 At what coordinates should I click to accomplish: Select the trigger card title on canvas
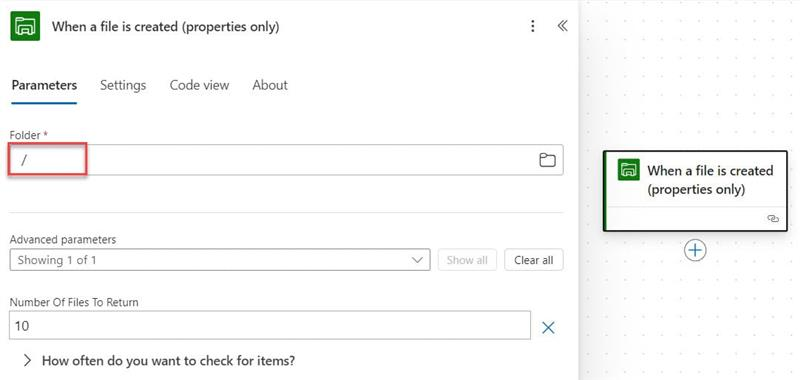point(710,180)
